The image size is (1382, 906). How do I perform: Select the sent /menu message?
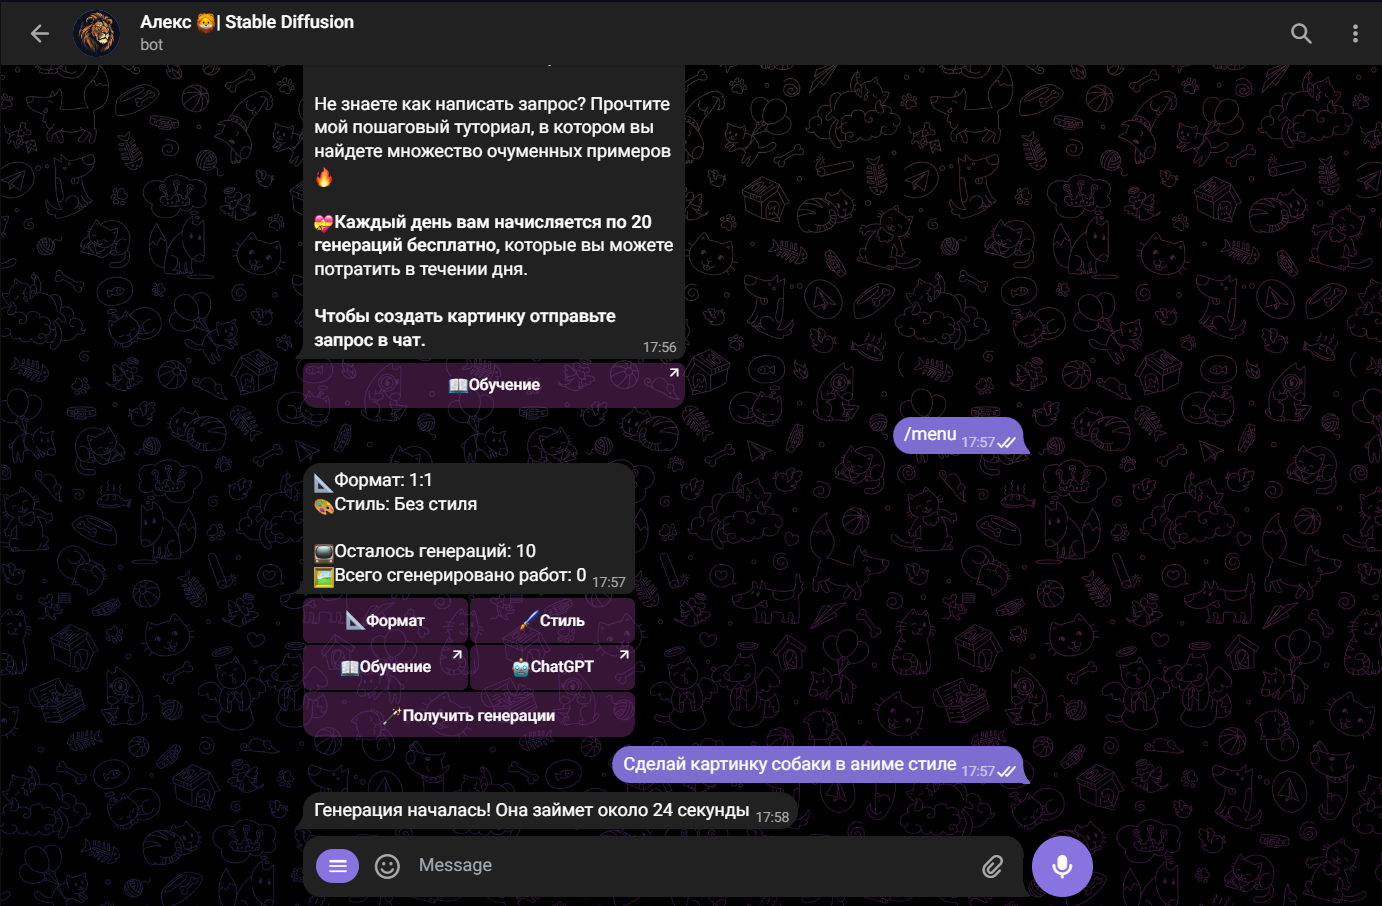(959, 435)
